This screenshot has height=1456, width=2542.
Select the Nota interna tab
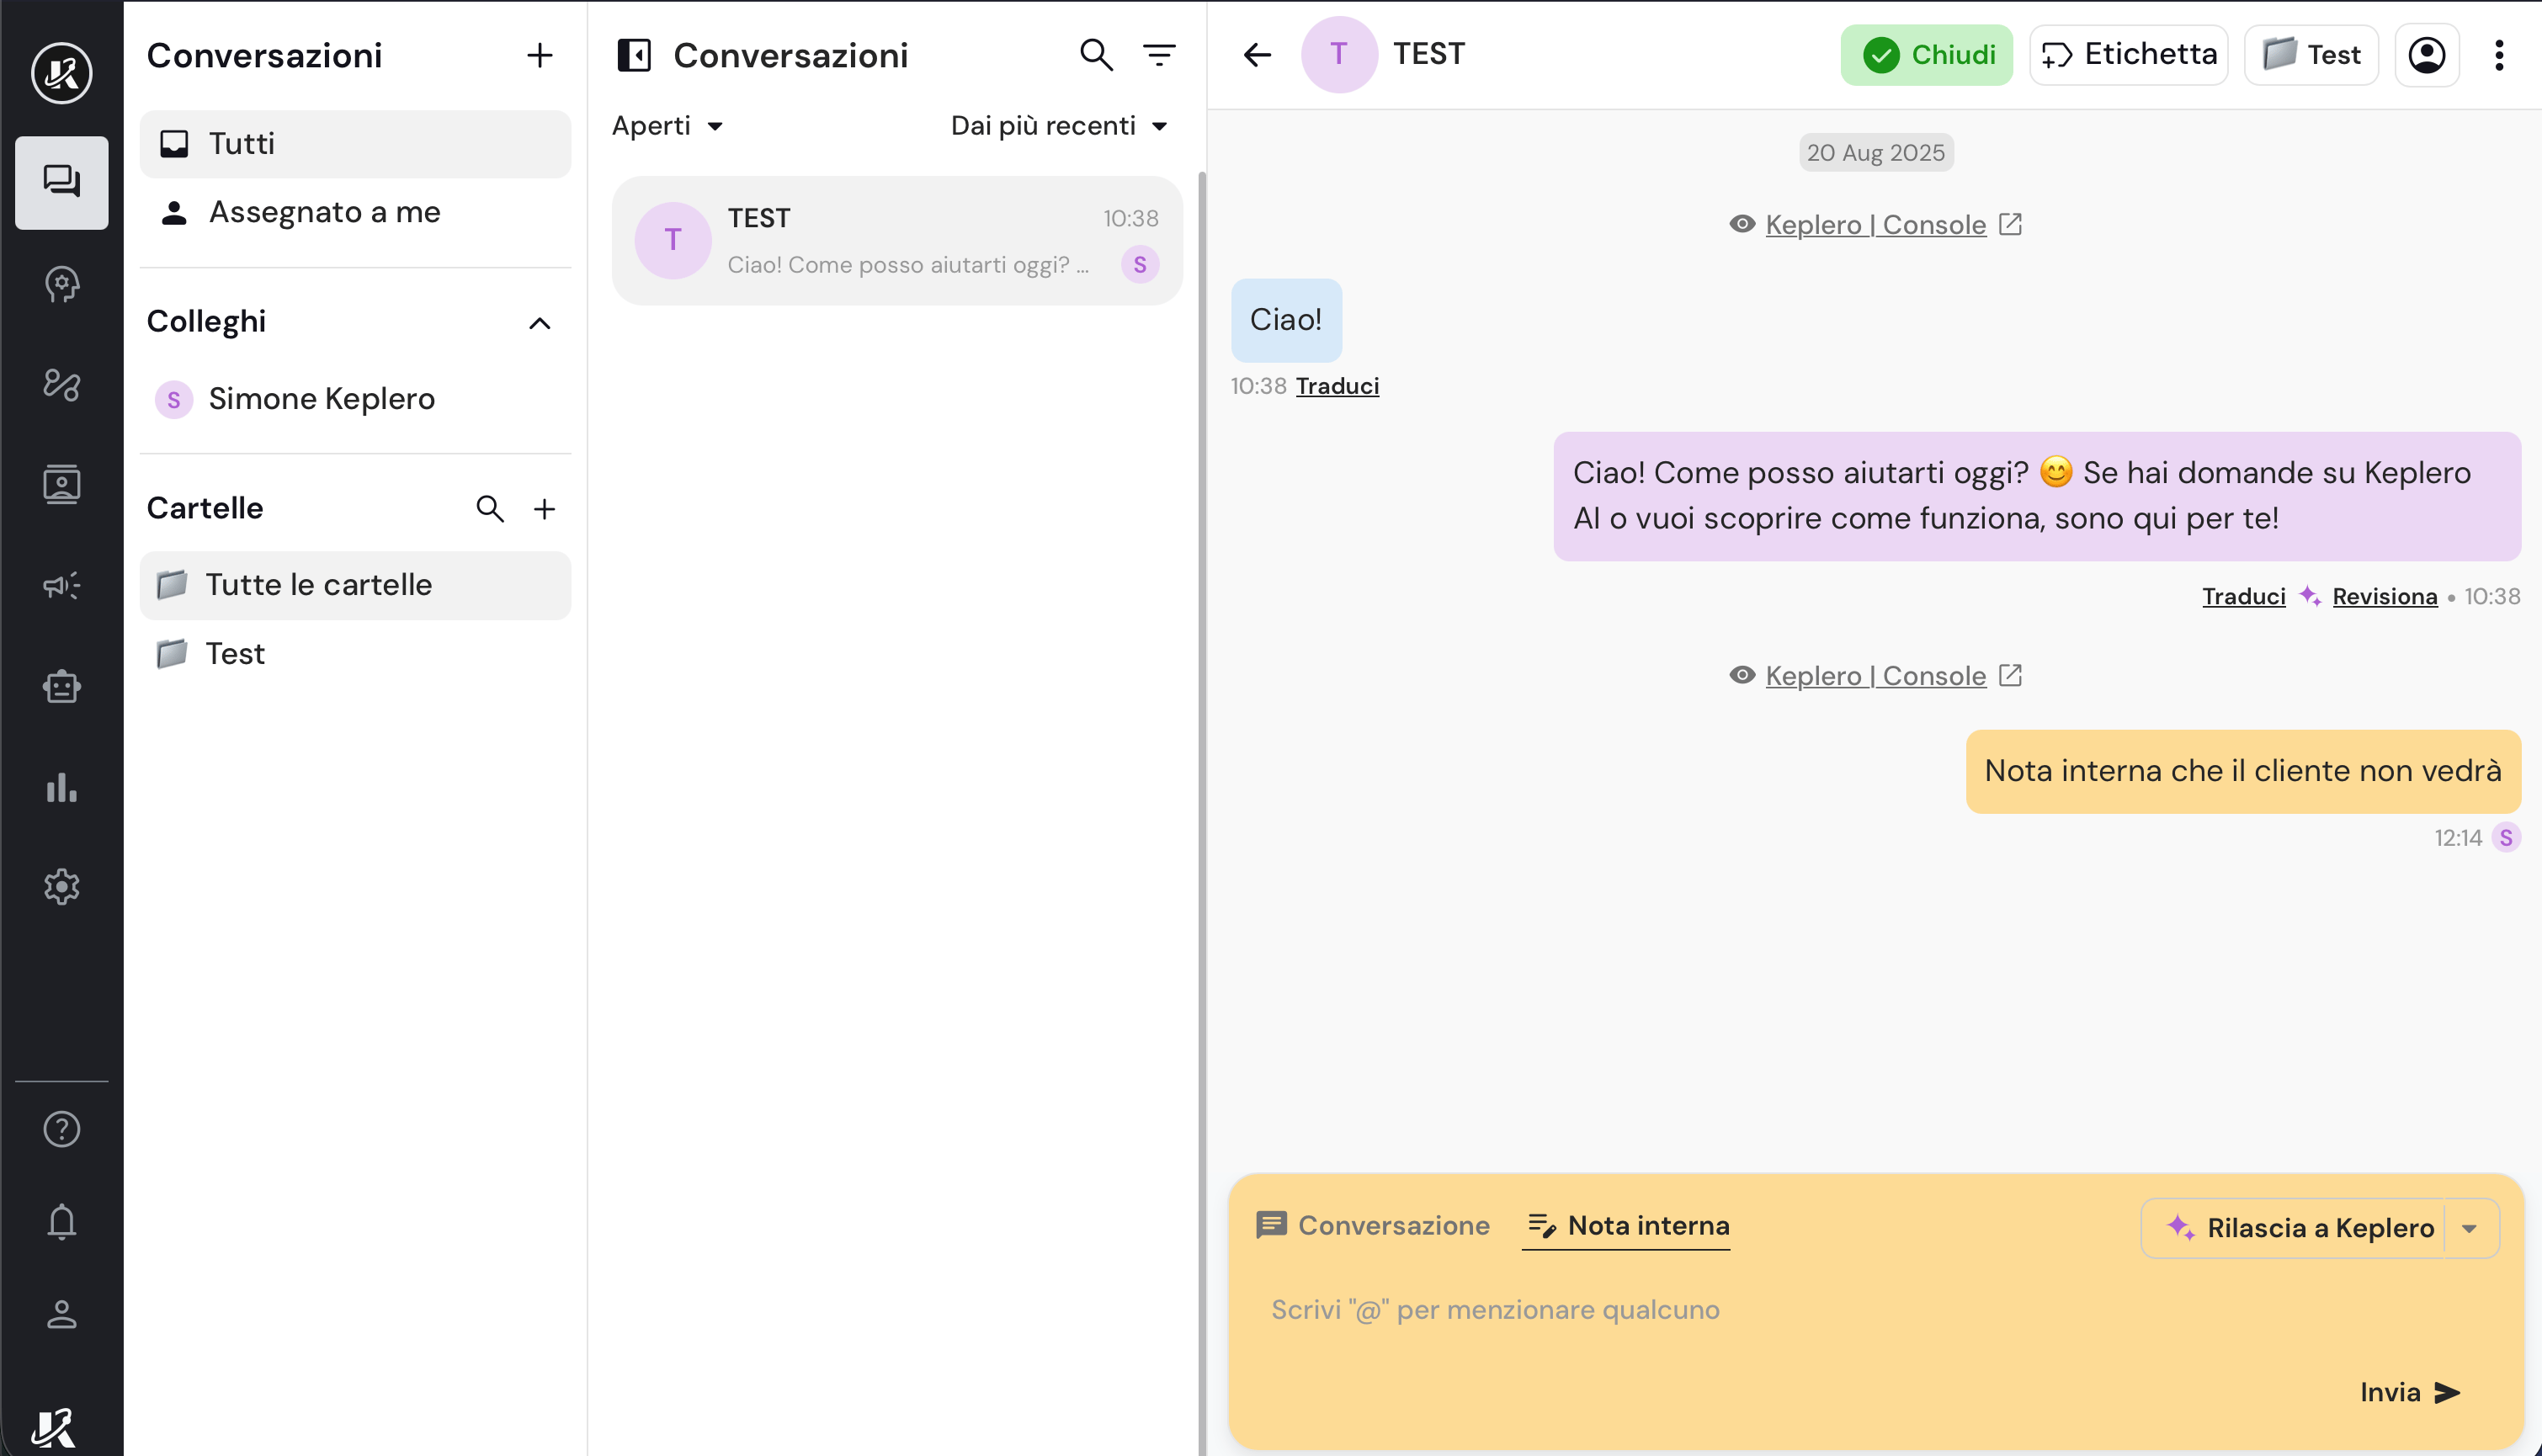coord(1628,1226)
